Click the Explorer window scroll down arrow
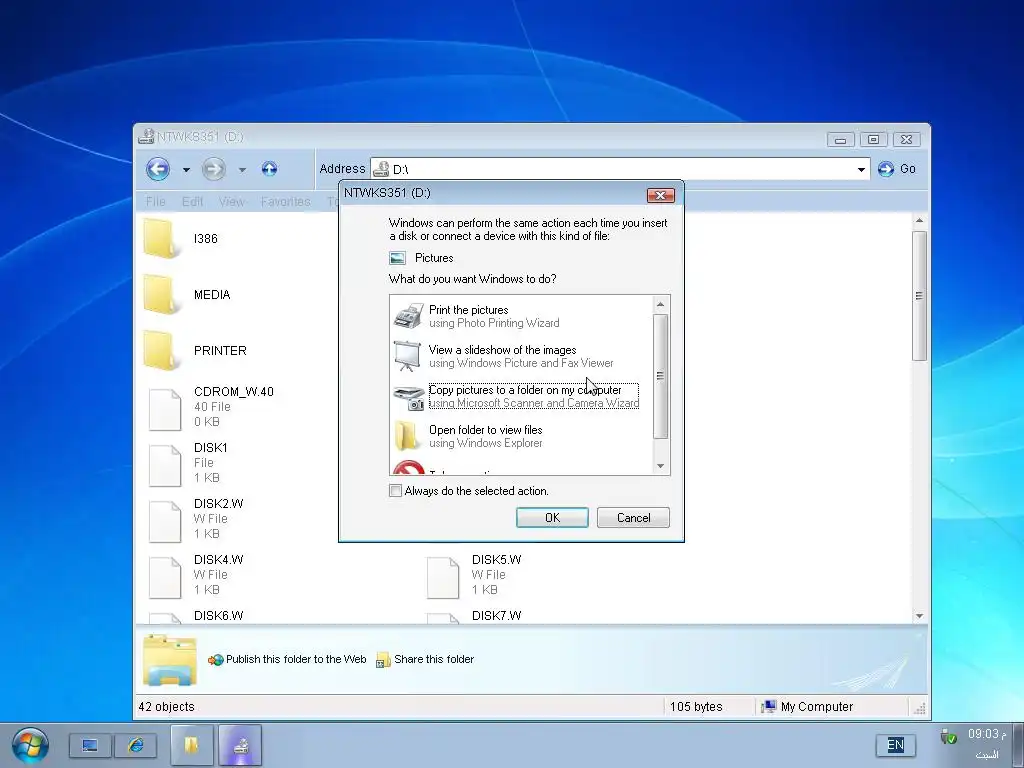The image size is (1024, 768). tap(919, 616)
